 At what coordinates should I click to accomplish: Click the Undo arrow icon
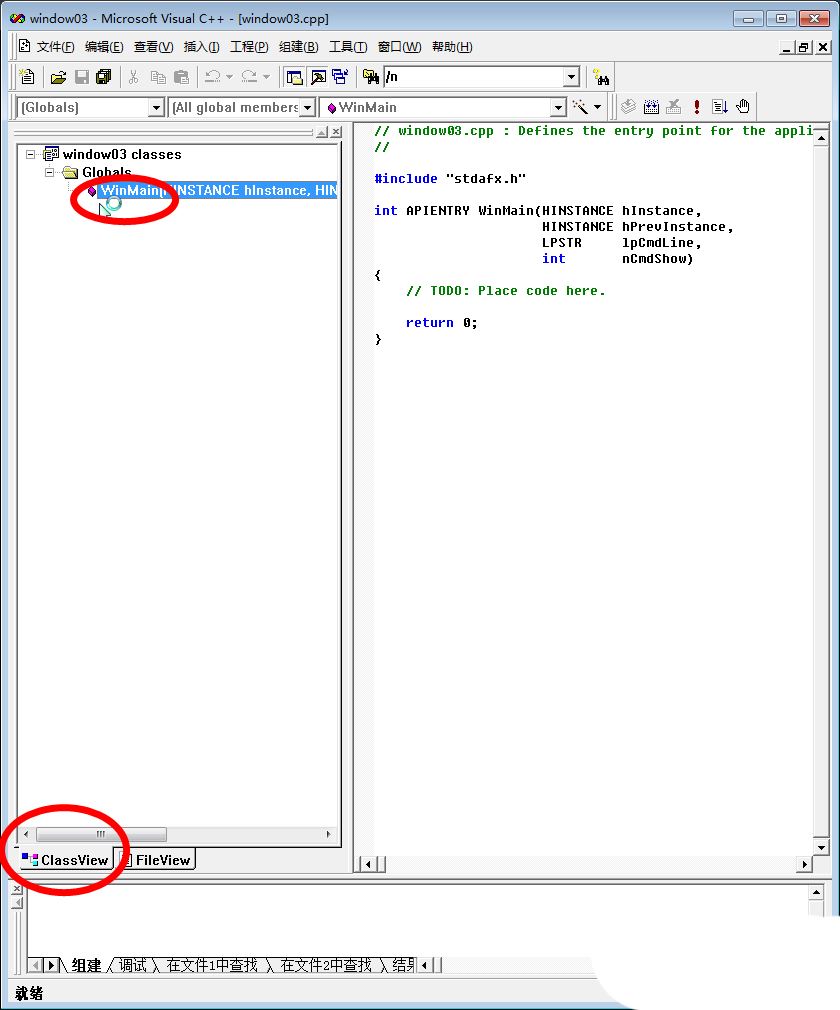click(211, 77)
